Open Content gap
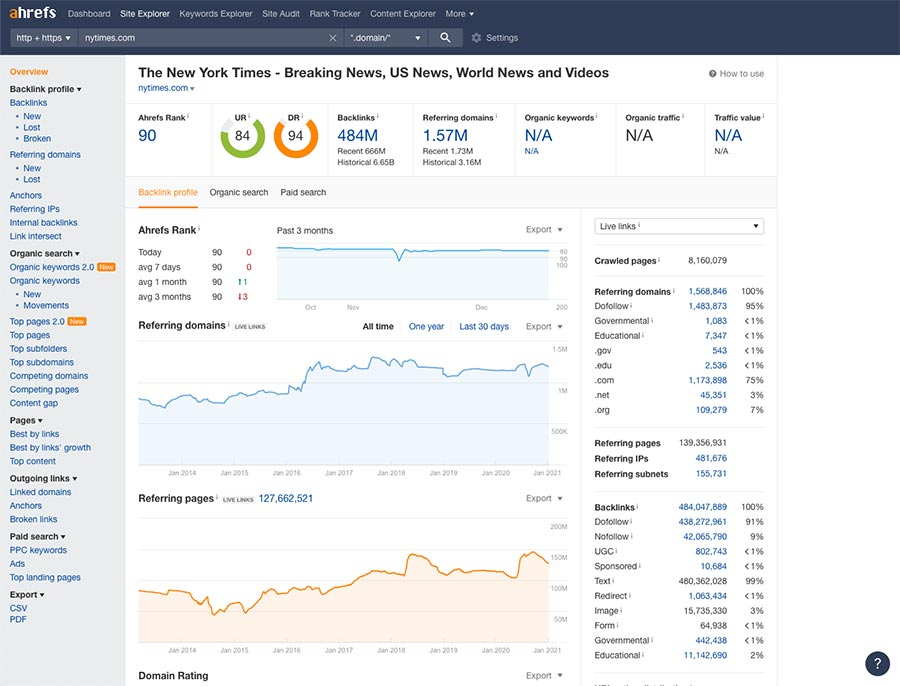 [34, 403]
